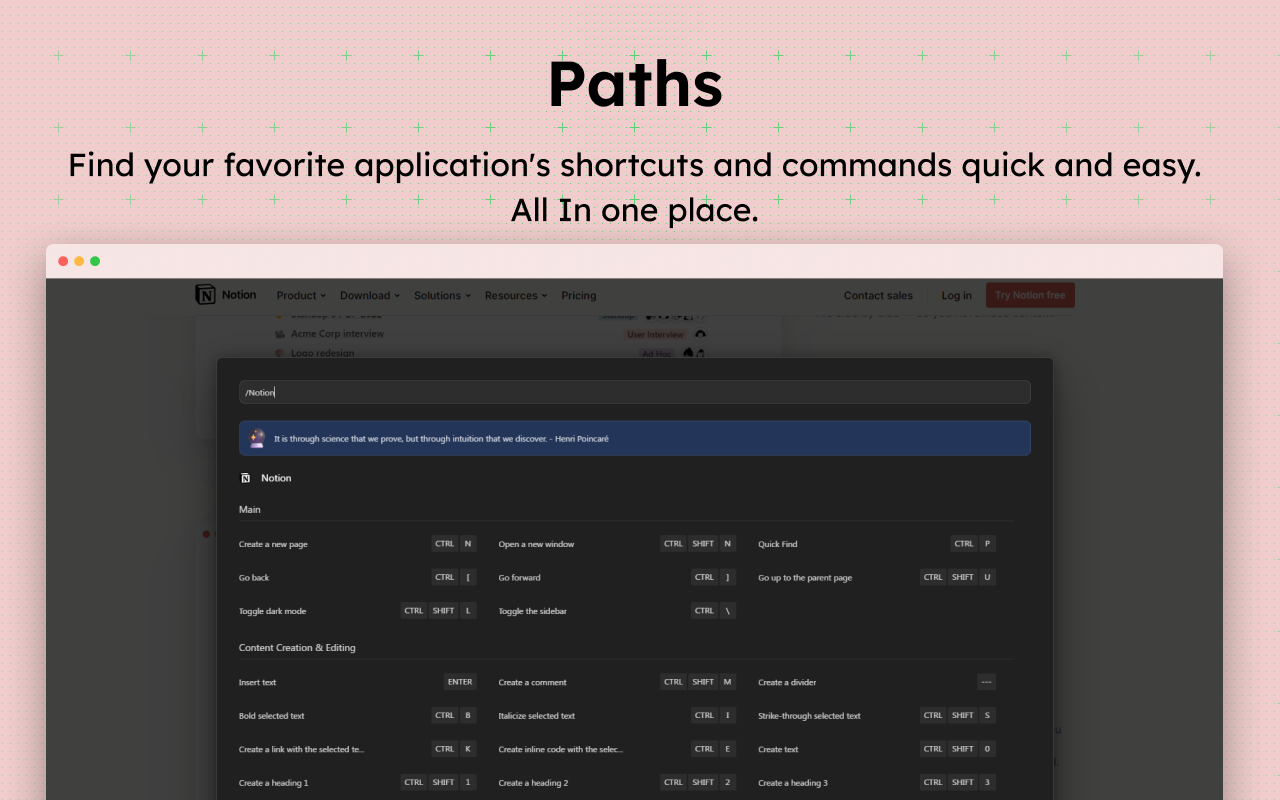Expand the Product dropdown menu
The width and height of the screenshot is (1280, 800).
pyautogui.click(x=301, y=296)
